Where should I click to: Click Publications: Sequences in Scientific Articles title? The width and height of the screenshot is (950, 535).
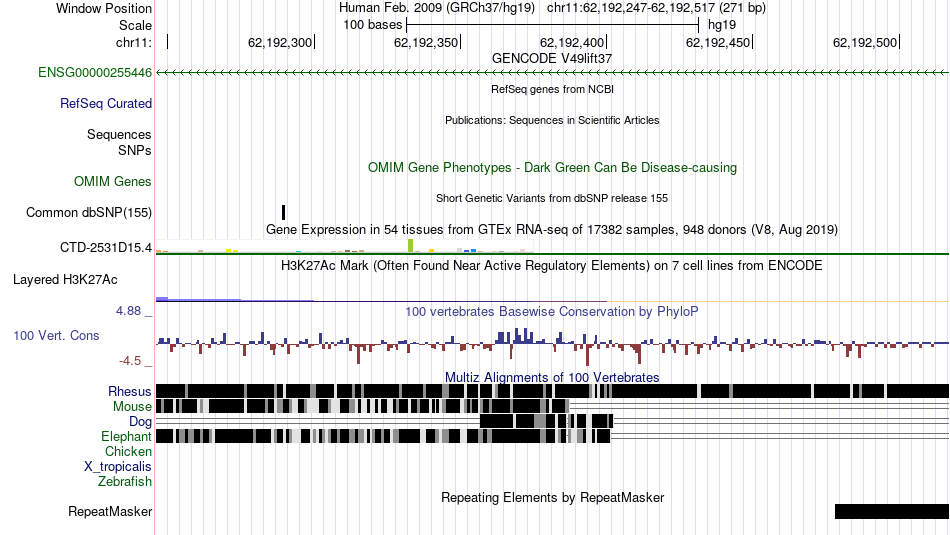552,120
